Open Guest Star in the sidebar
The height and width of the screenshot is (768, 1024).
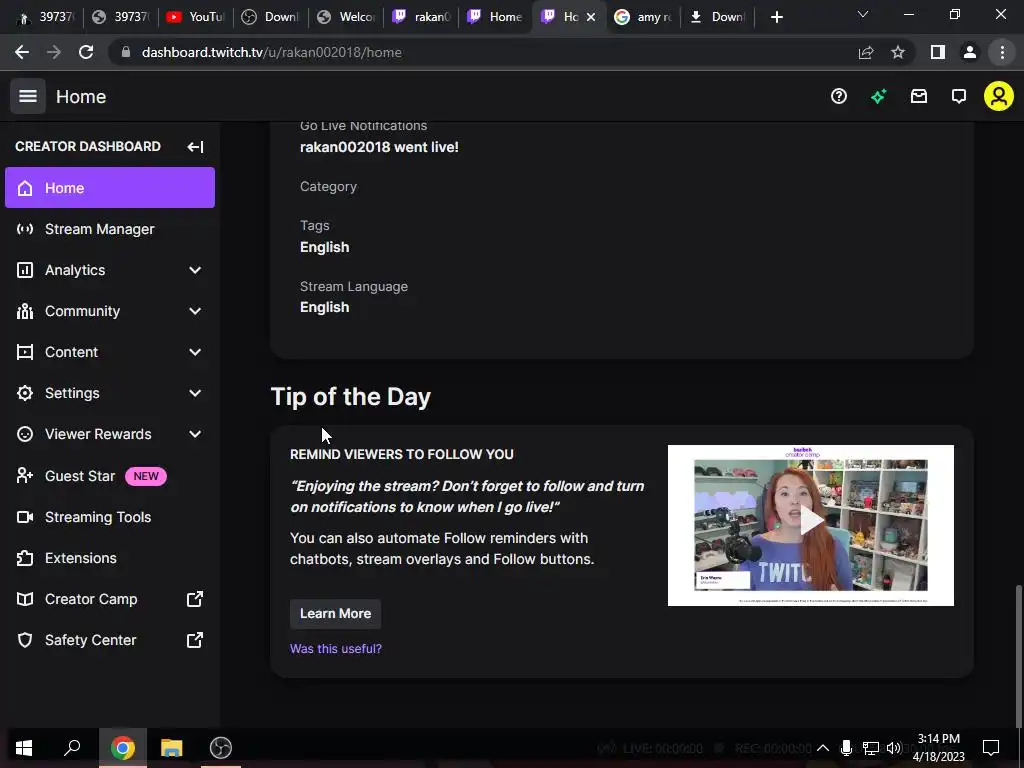click(110, 476)
